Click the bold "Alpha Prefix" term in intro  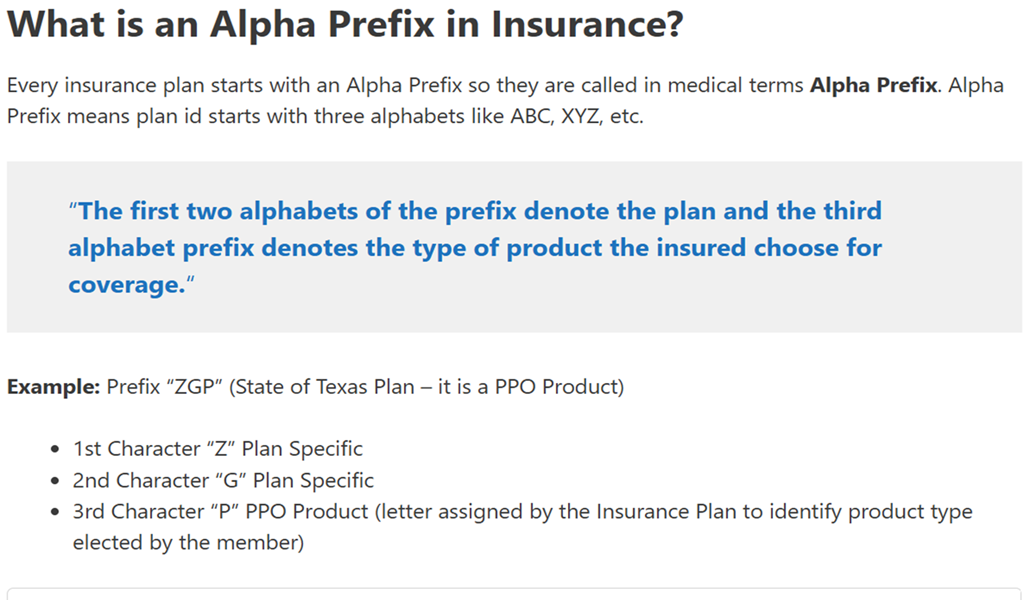873,85
